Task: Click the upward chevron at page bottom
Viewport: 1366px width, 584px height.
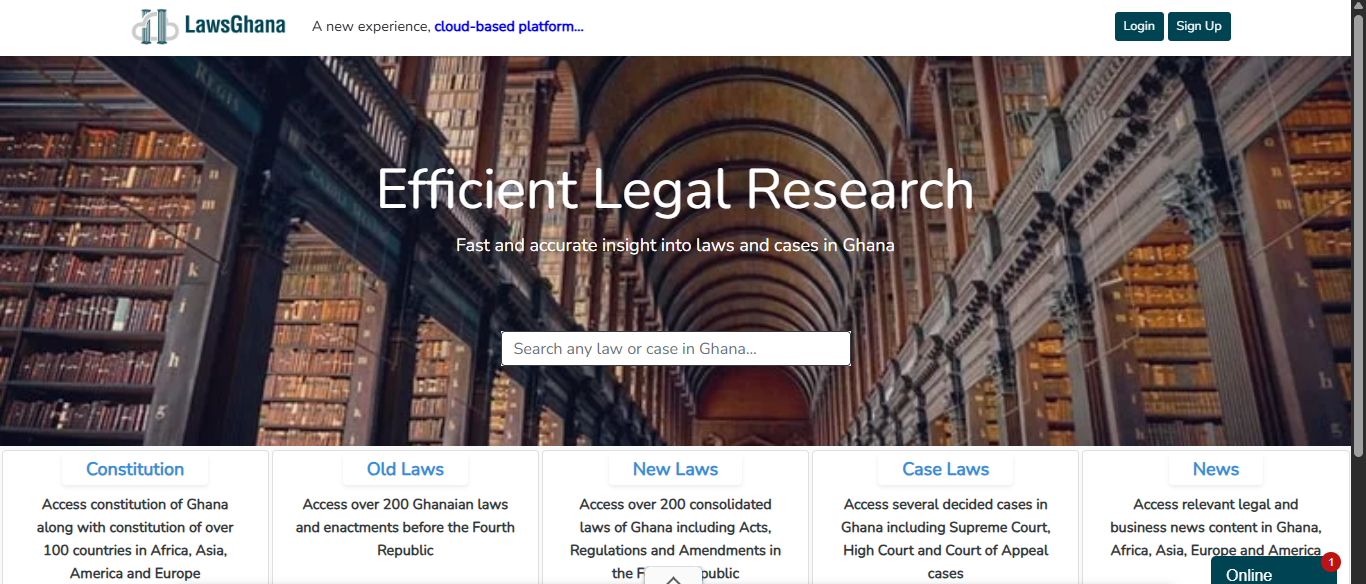Action: [673, 578]
